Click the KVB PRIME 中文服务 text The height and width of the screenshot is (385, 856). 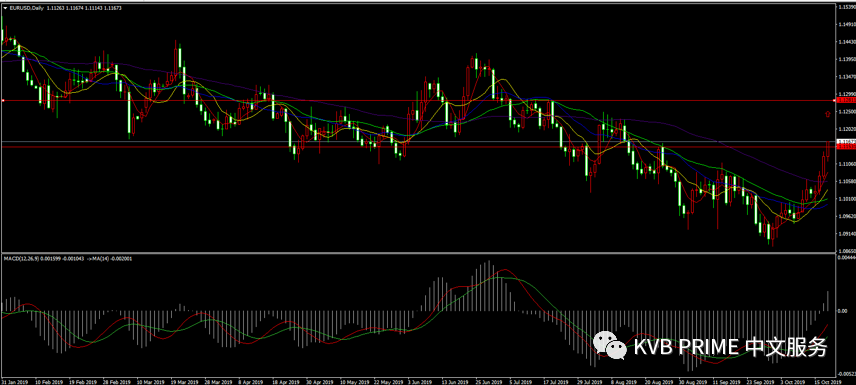tap(730, 347)
